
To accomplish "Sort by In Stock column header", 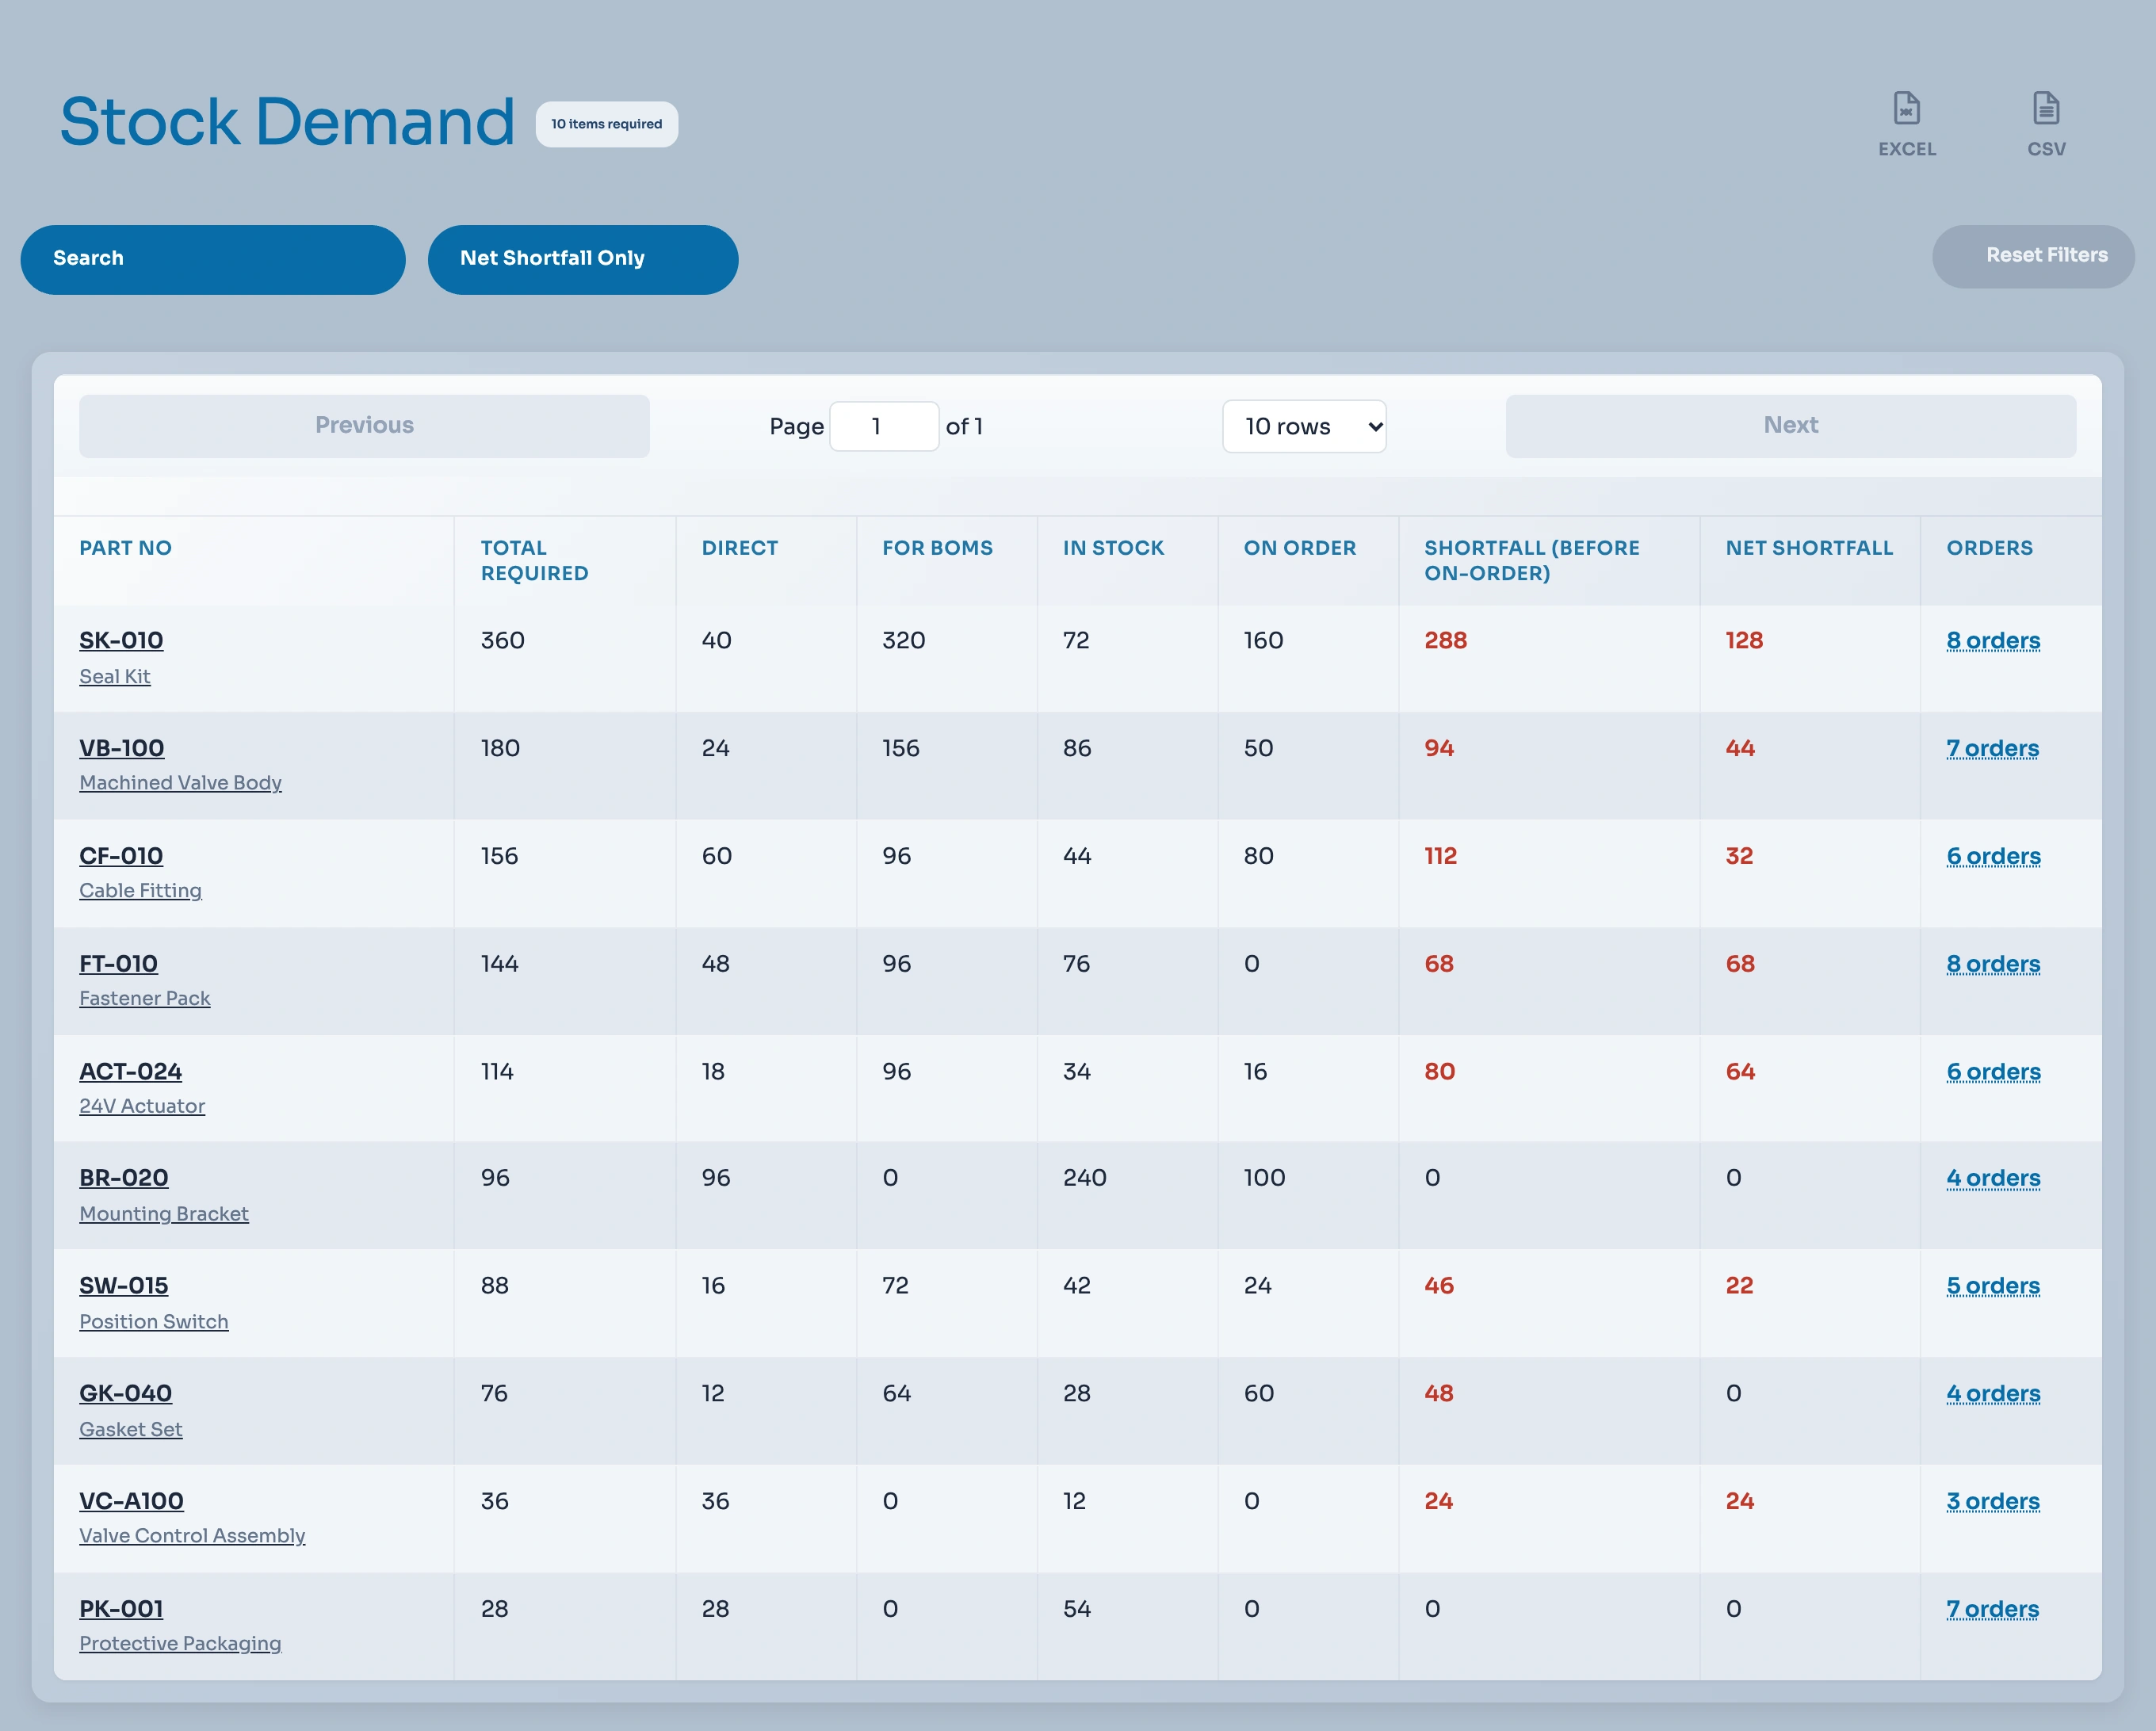I will tap(1113, 548).
